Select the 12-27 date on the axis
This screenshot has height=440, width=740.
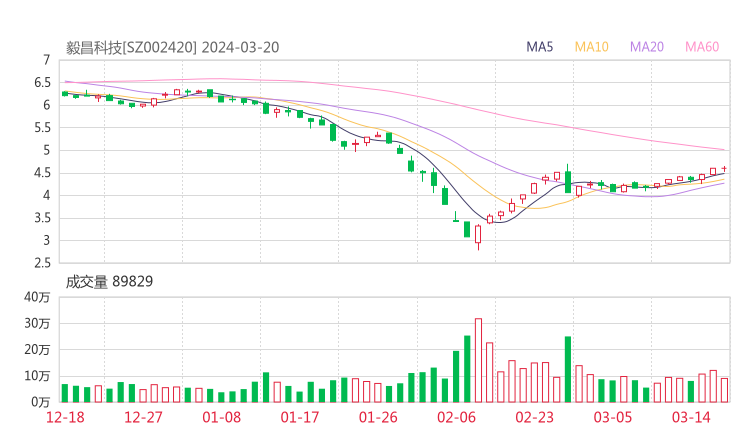(145, 417)
